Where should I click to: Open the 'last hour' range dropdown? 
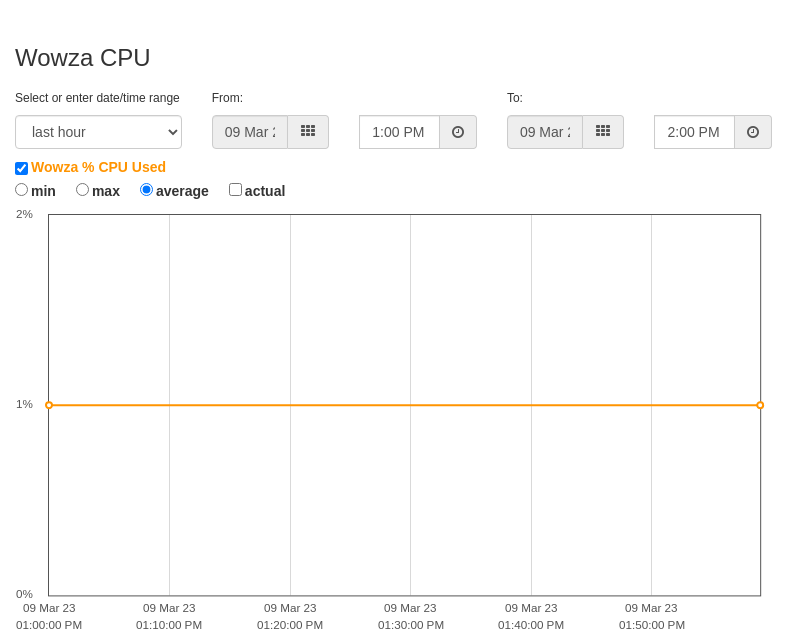coord(98,132)
